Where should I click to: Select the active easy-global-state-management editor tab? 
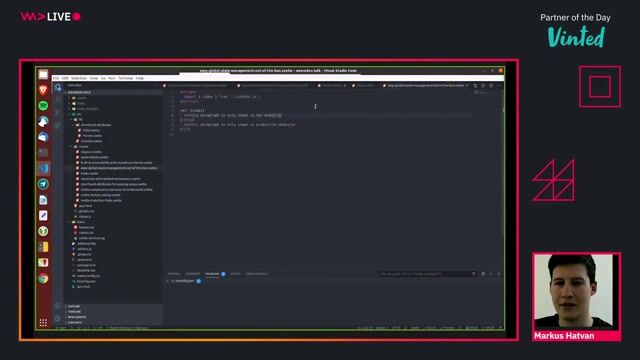[x=424, y=86]
